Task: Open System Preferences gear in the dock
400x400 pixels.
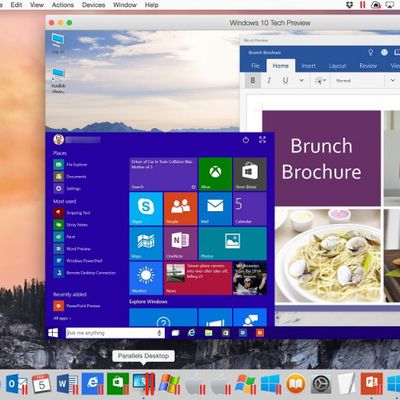Action: pos(321,384)
